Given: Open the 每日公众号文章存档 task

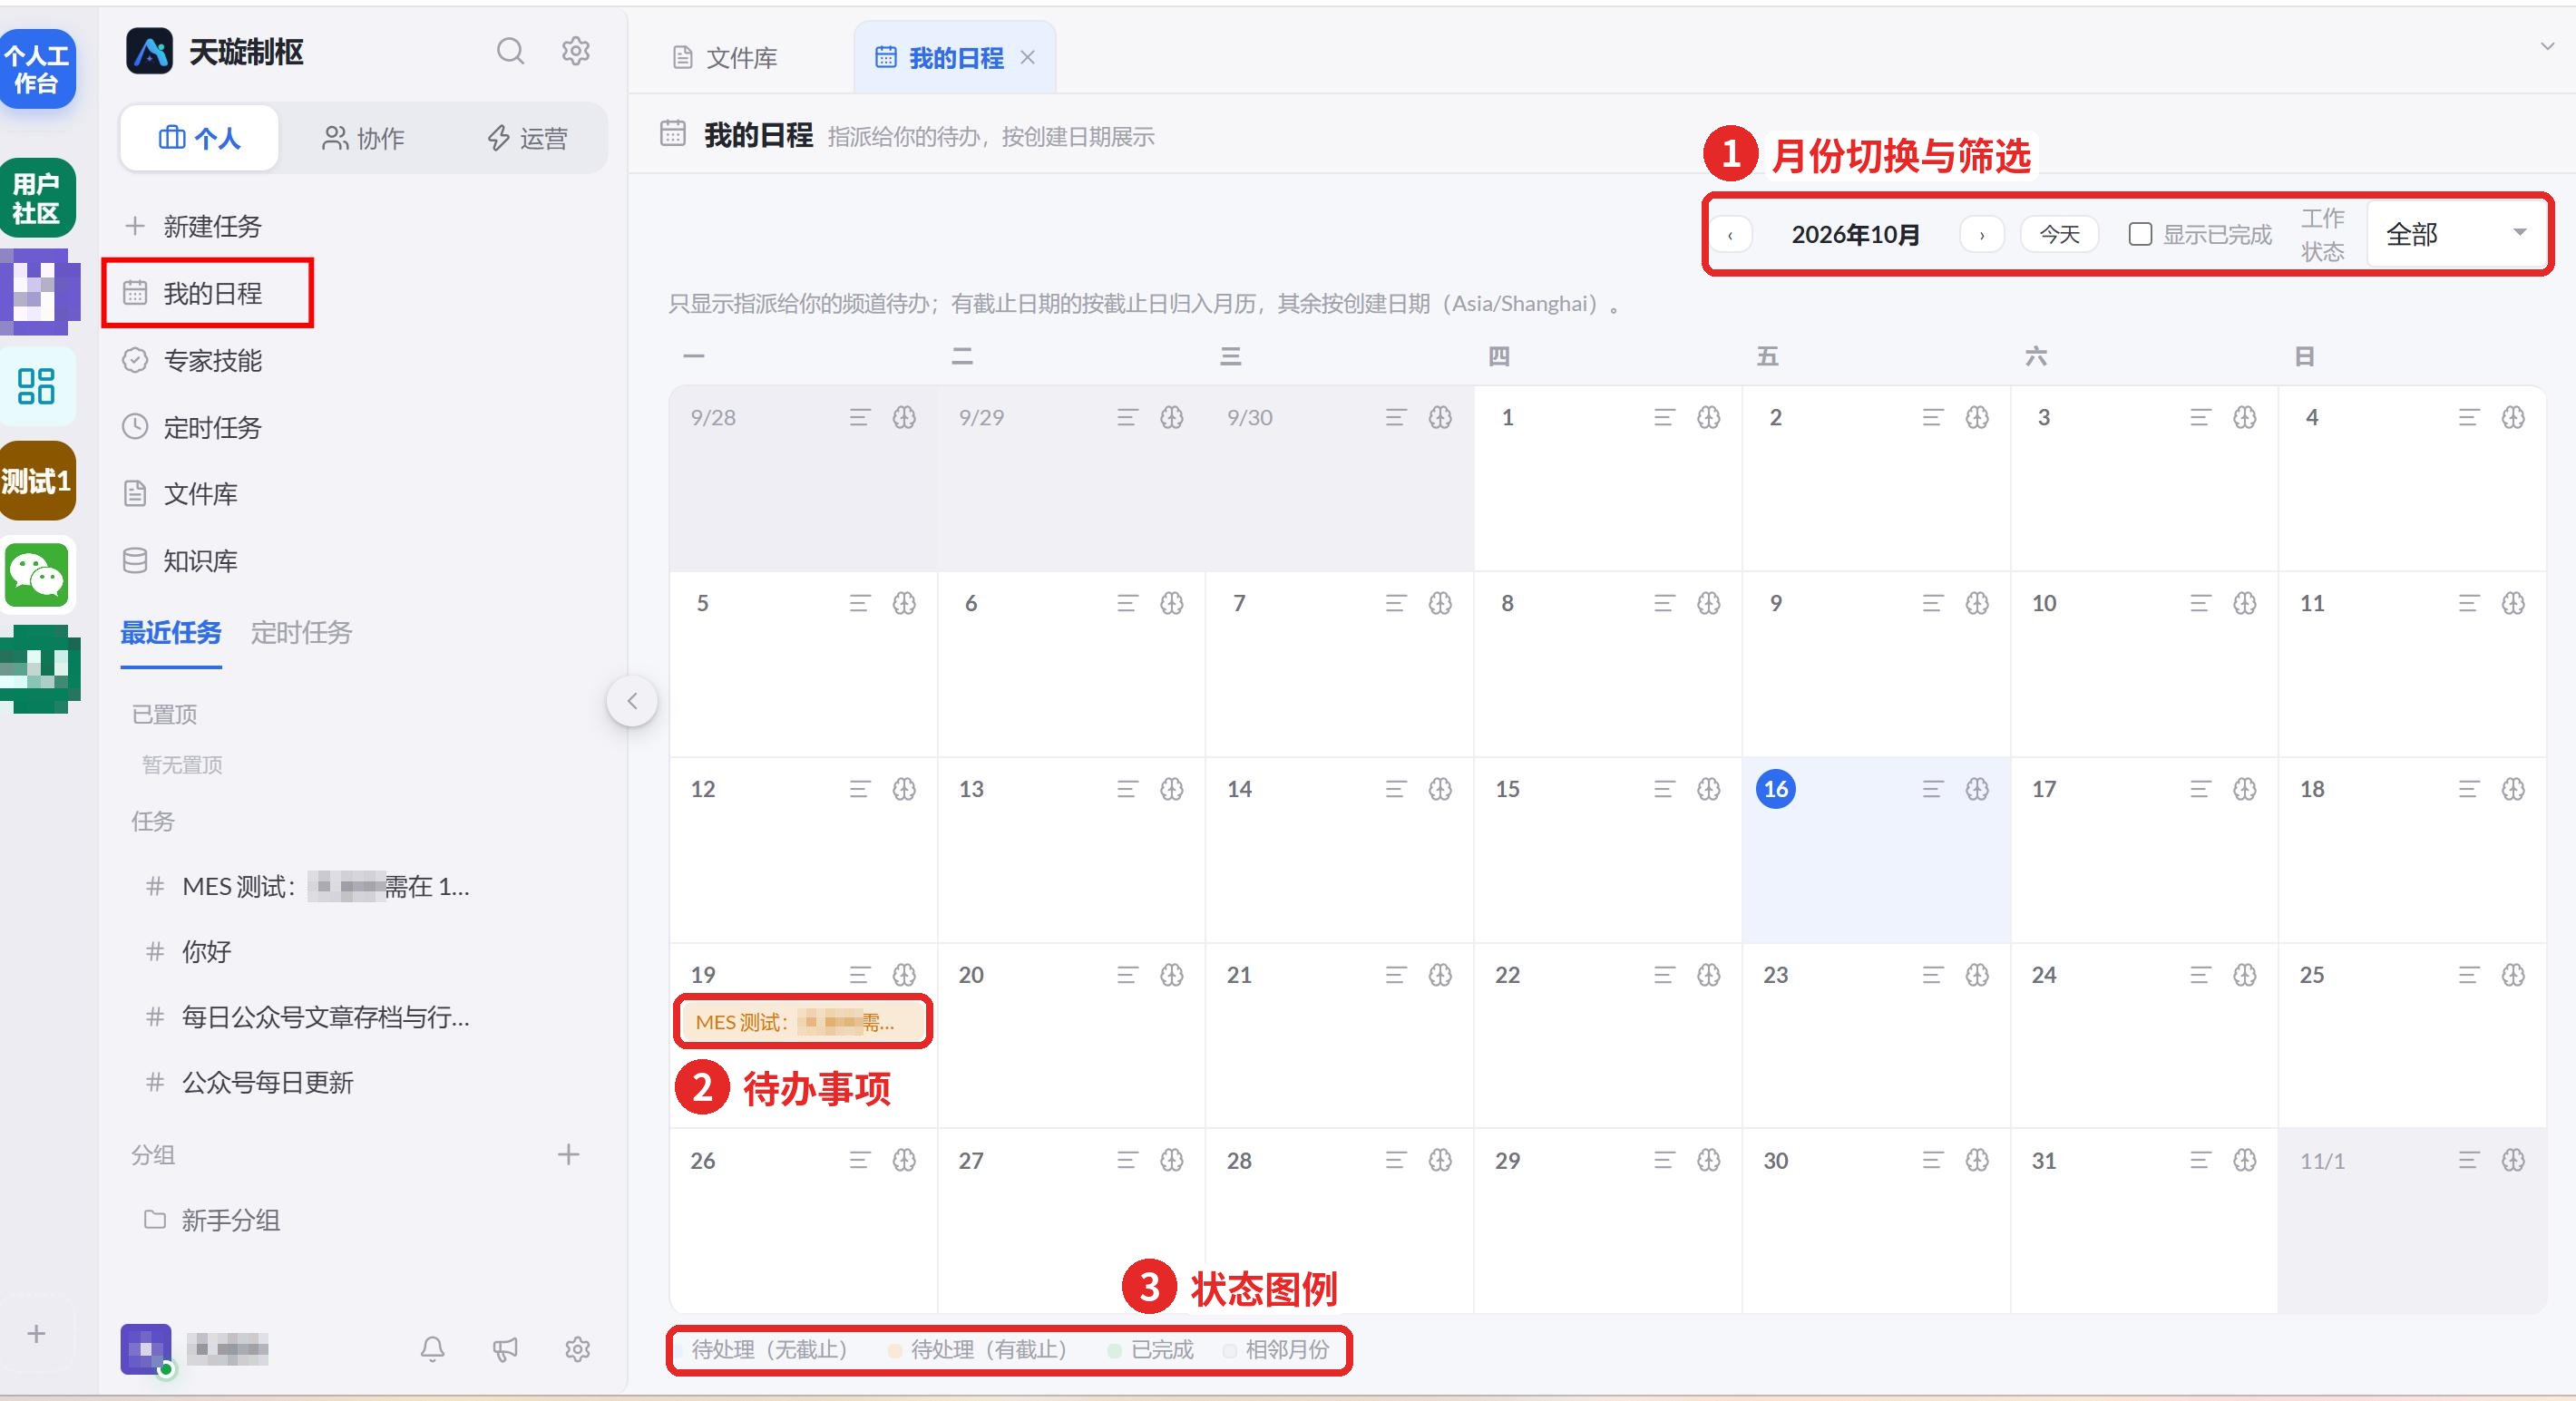Looking at the screenshot, I should pos(325,1017).
